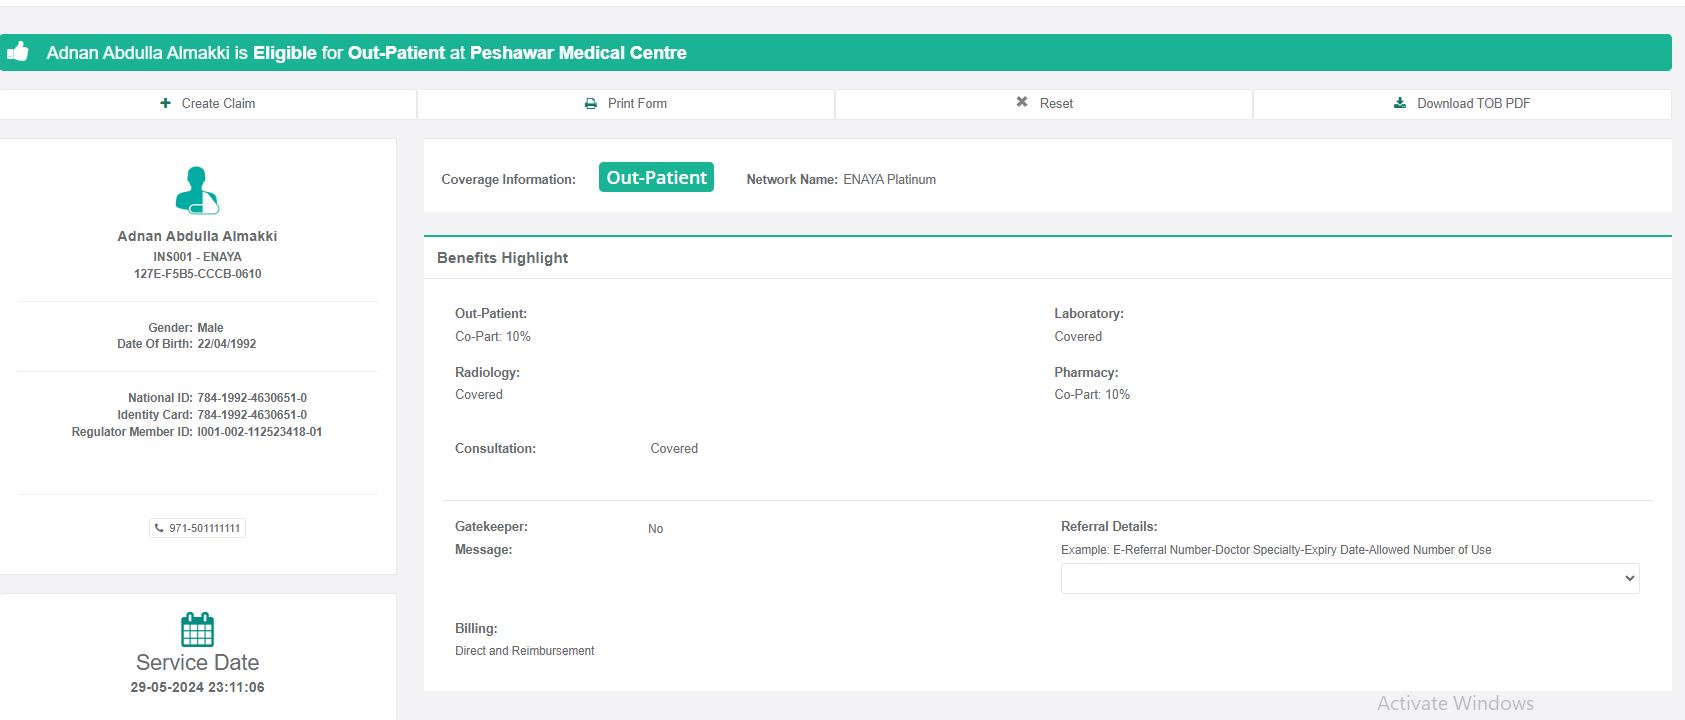The image size is (1685, 720).
Task: Click the Create Claim button
Action: tap(208, 103)
